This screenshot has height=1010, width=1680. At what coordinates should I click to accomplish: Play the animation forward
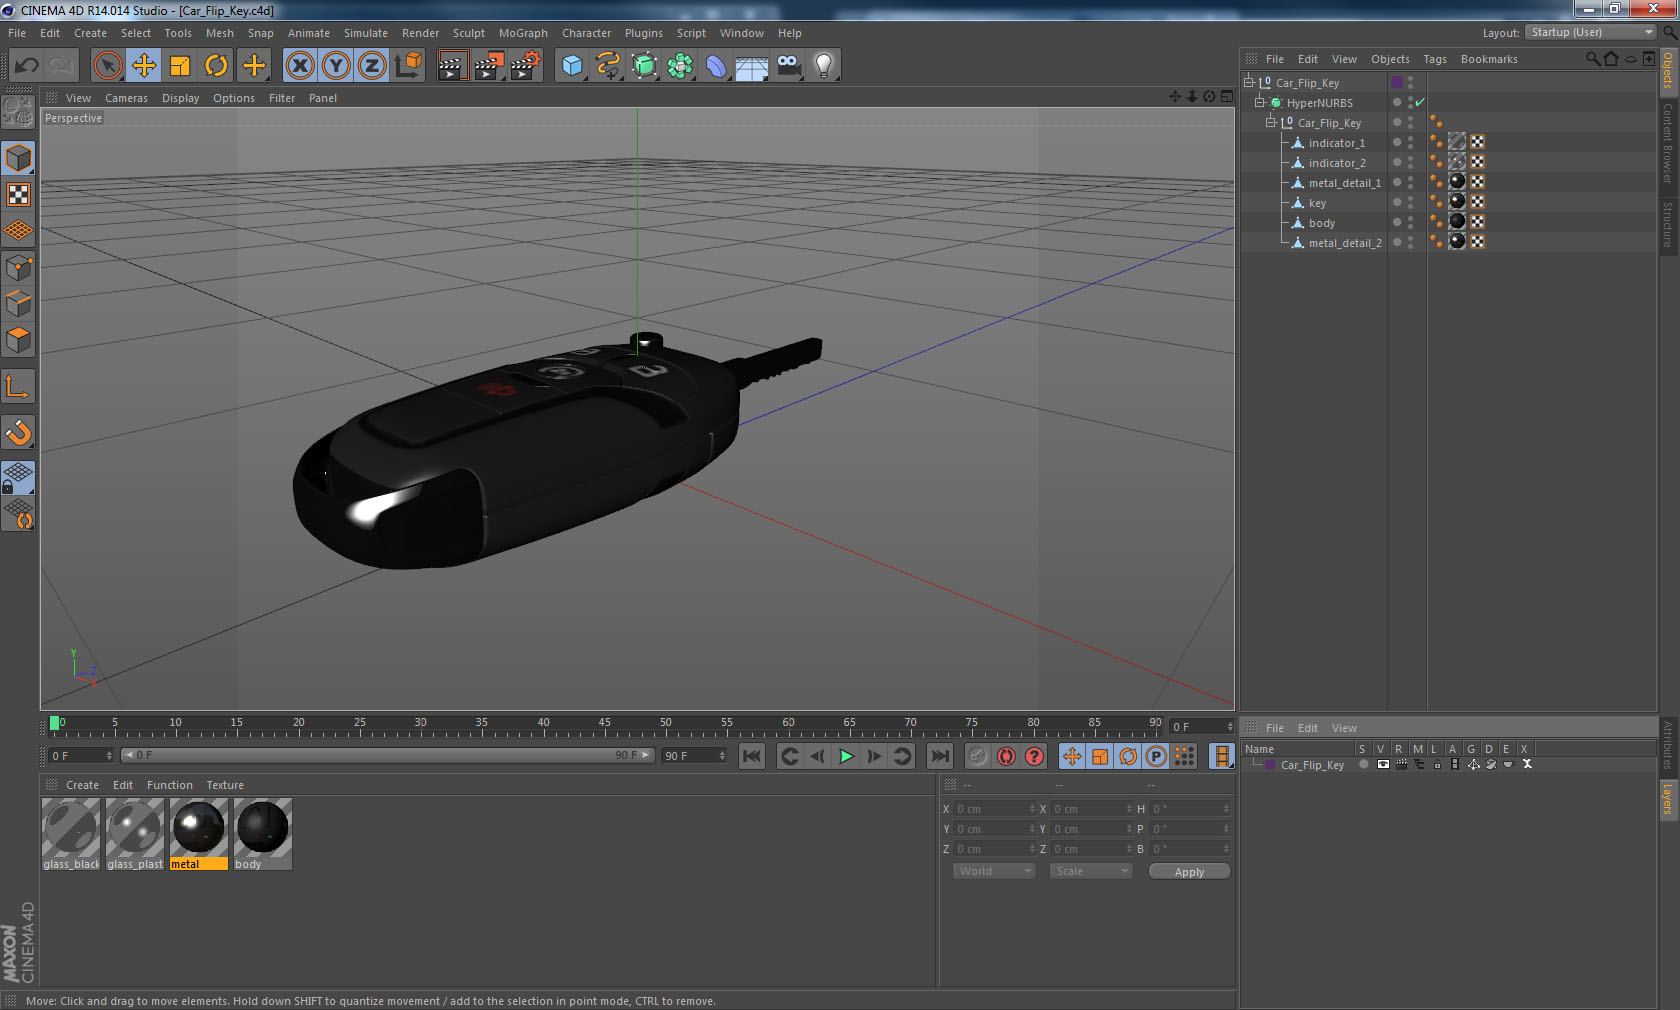click(x=846, y=756)
